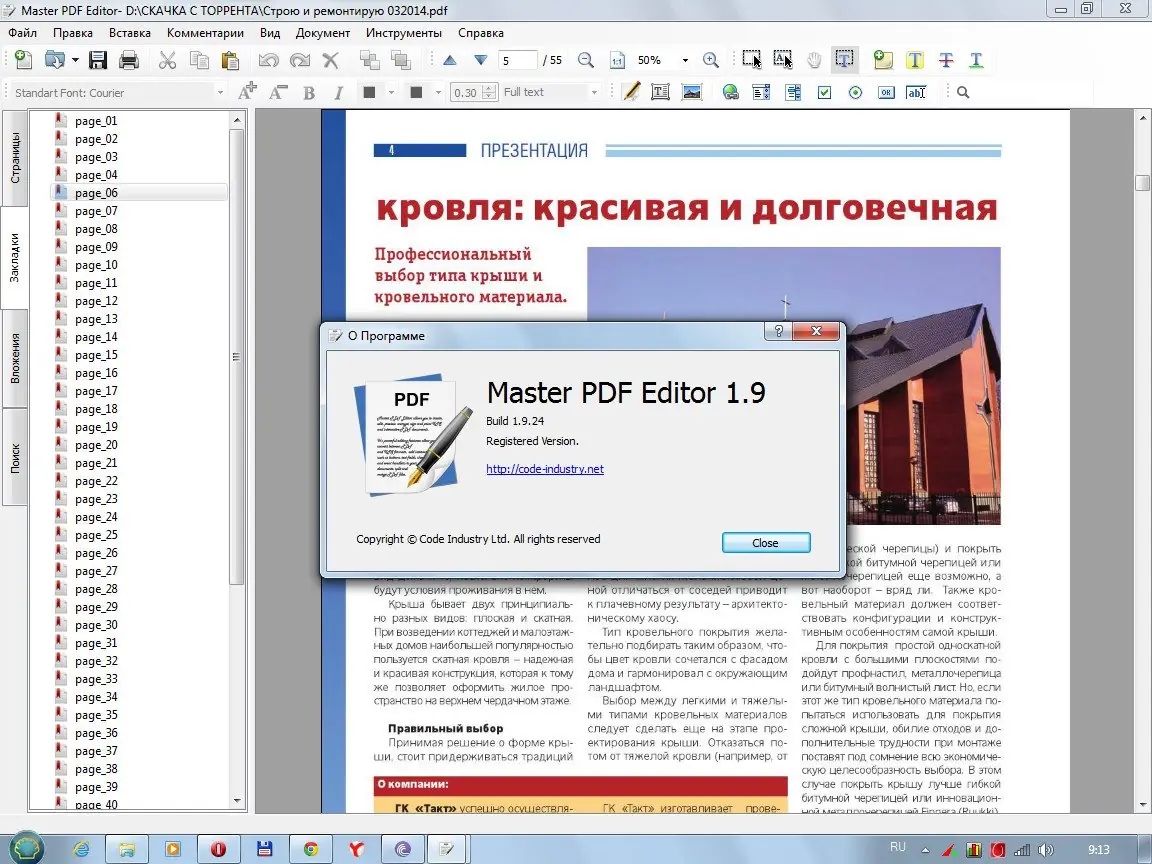Screen dimensions: 1152x864
Task: Open the Правка menu
Action: pyautogui.click(x=73, y=32)
